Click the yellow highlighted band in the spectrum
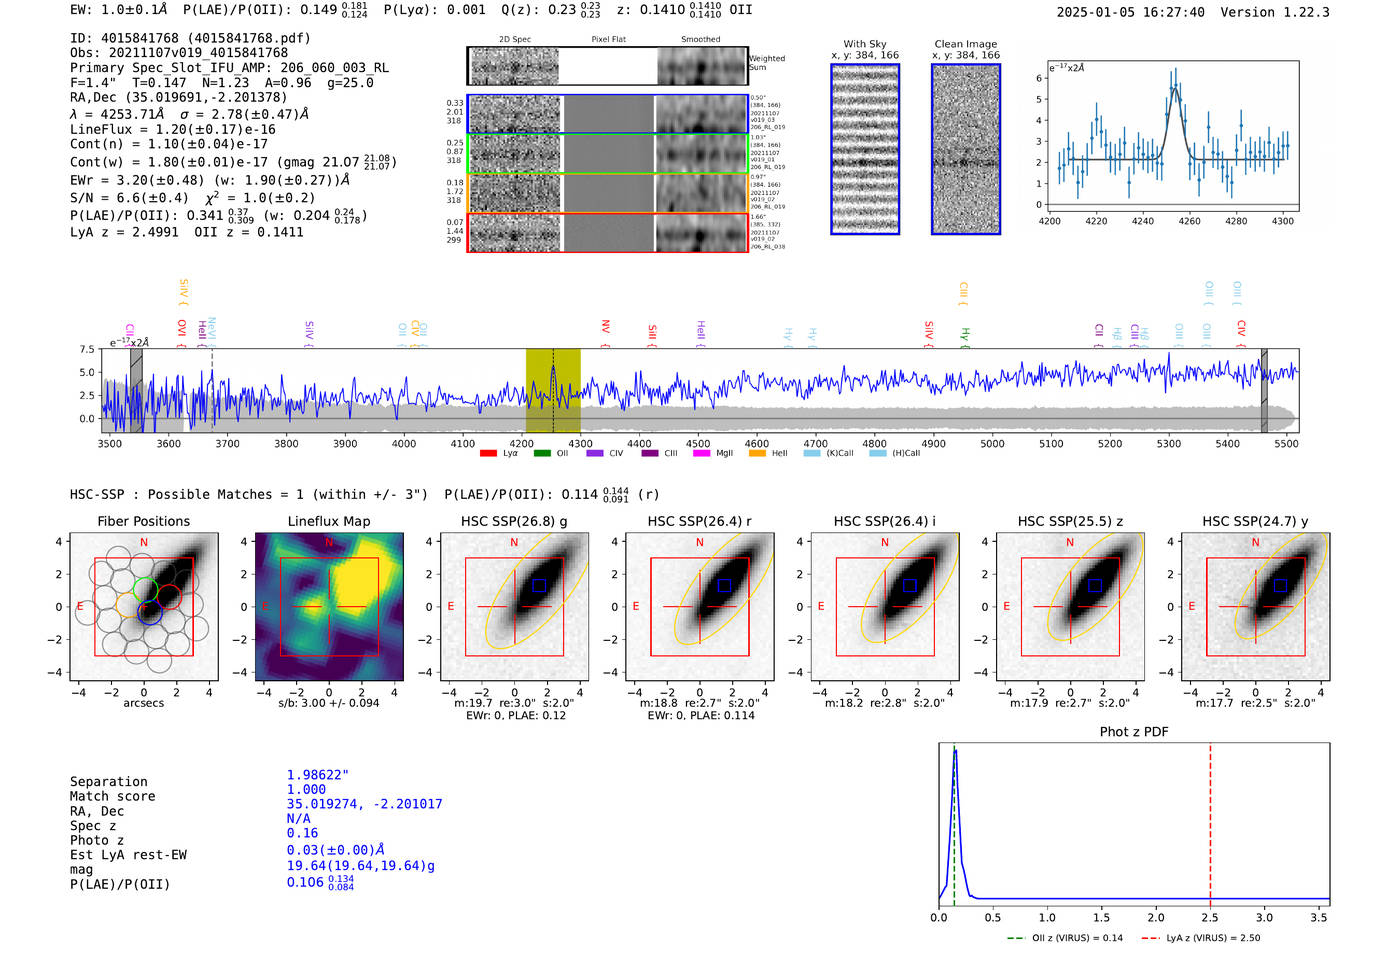Screen dimensions: 1400x953 click(x=553, y=390)
